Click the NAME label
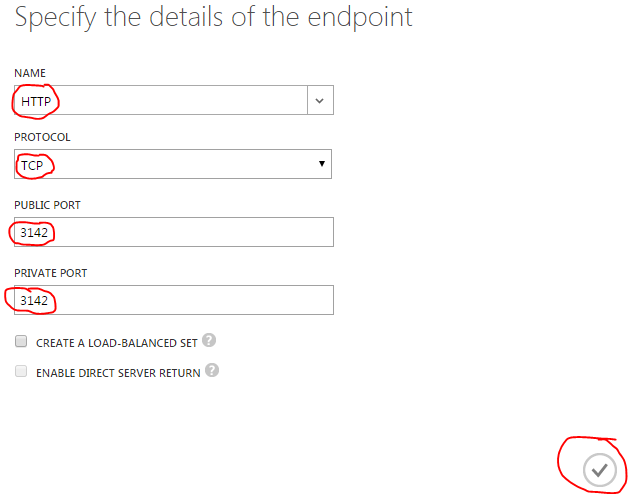Viewport: 634px width, 504px height. (x=30, y=73)
